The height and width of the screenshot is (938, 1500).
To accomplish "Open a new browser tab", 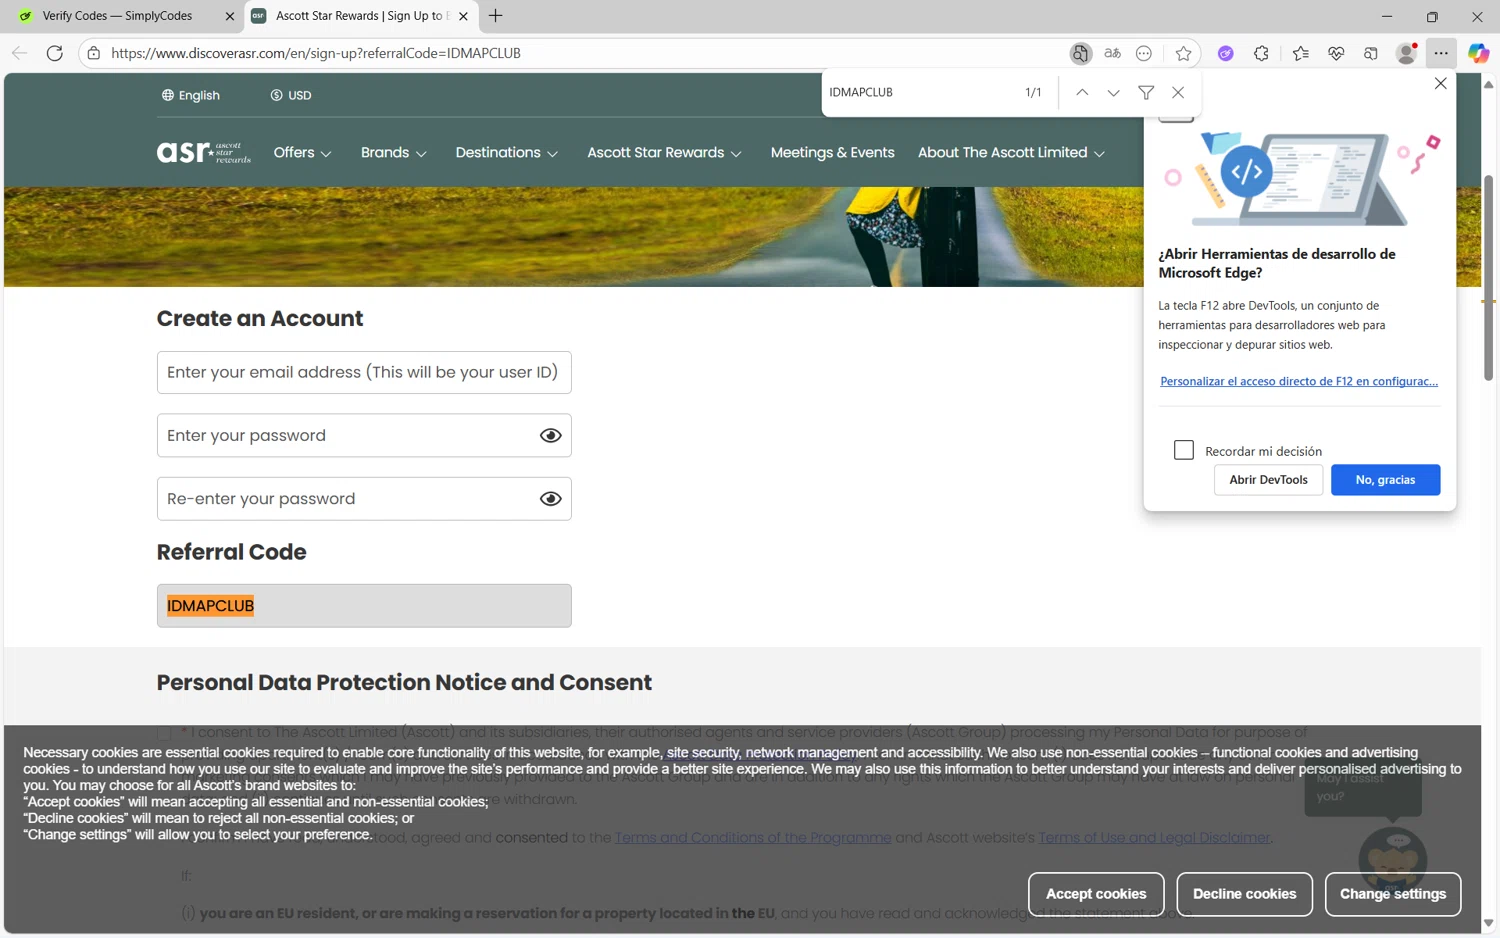I will tap(496, 16).
